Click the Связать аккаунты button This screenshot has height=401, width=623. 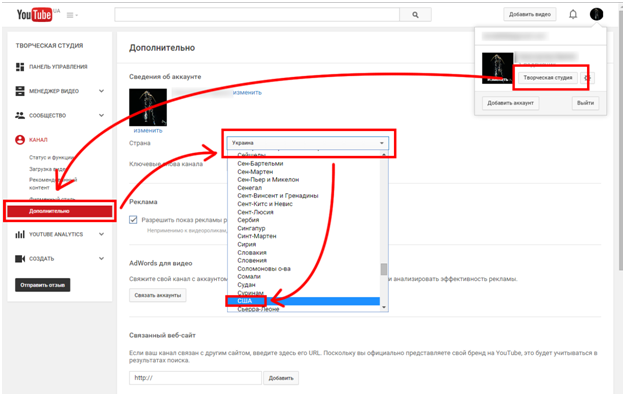click(157, 295)
